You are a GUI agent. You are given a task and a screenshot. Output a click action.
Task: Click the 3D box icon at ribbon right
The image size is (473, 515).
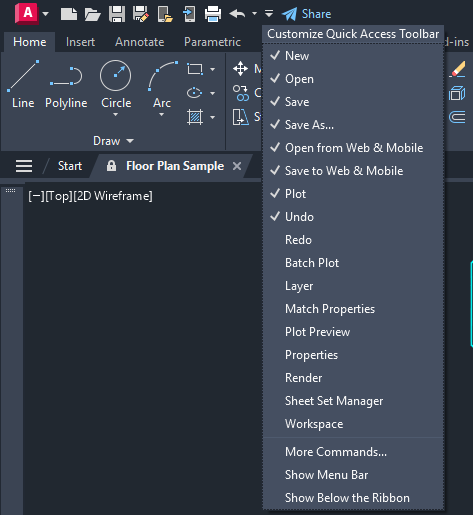pos(457,93)
